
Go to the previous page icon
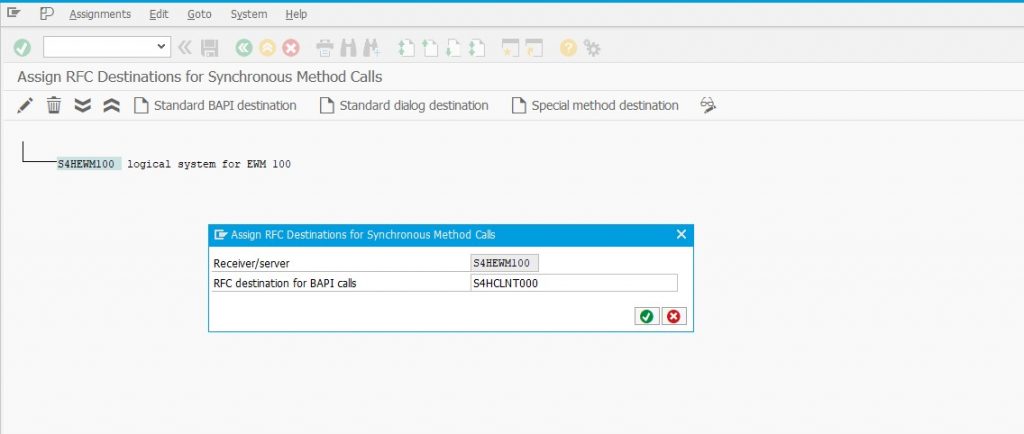(x=430, y=48)
